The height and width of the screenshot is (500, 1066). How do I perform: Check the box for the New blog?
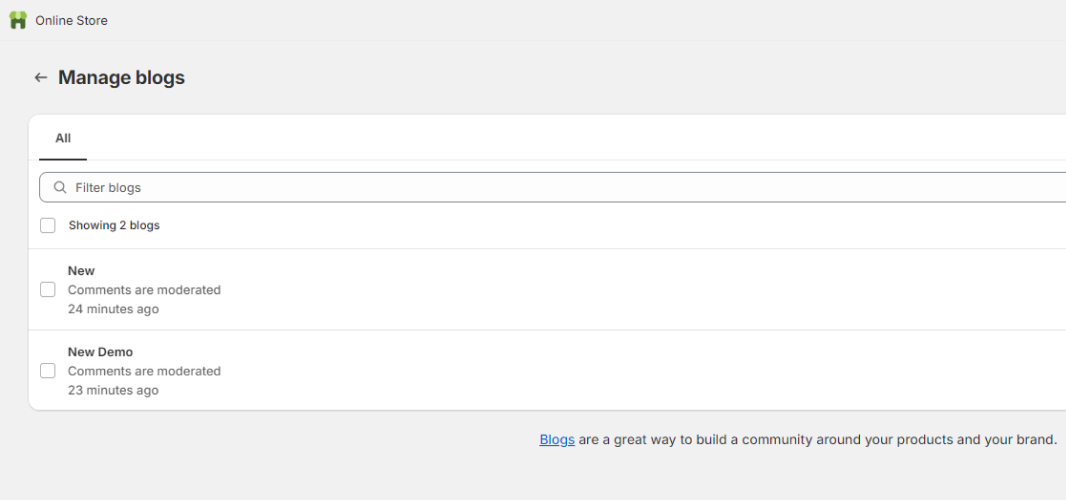[48, 290]
